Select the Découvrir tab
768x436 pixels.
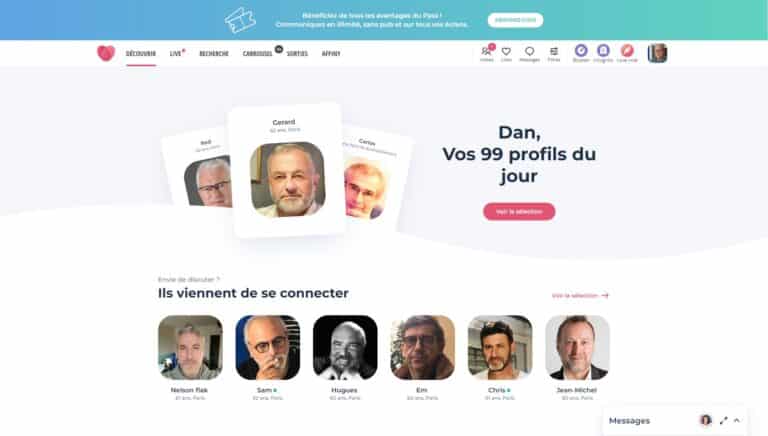tap(141, 53)
